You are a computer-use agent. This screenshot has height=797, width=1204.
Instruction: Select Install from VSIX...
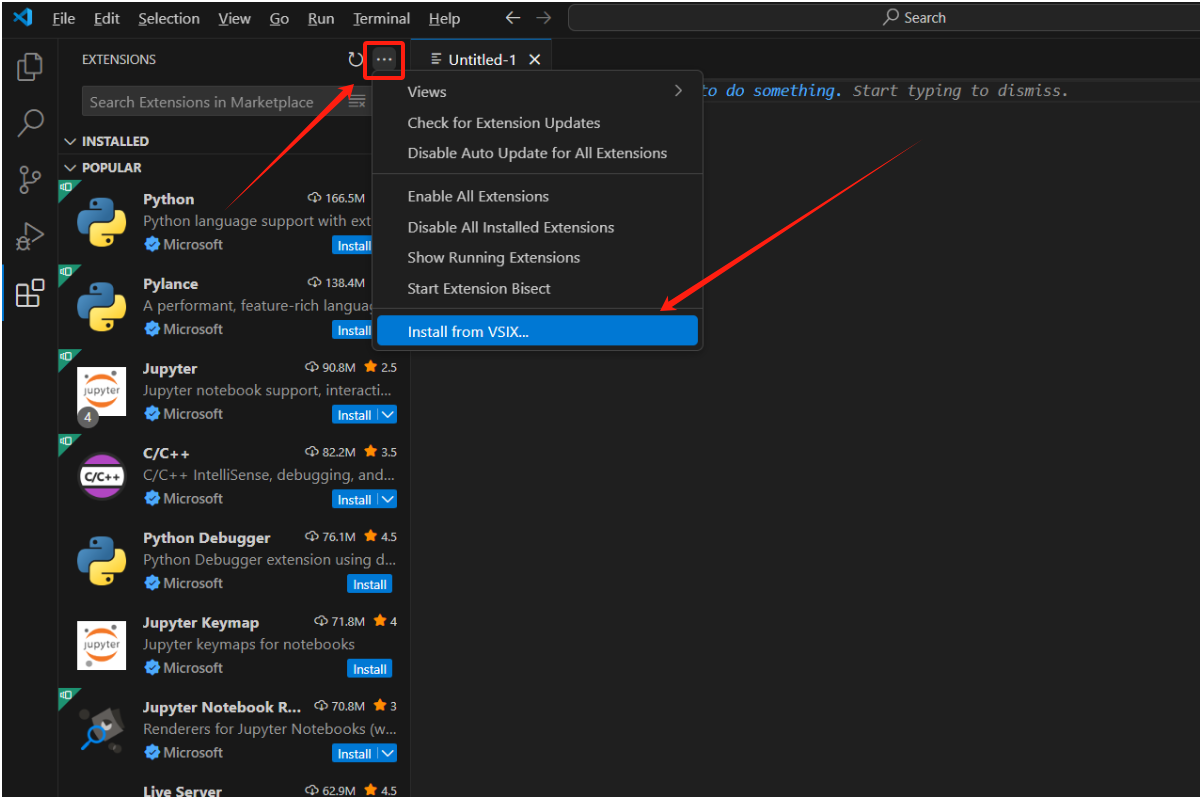(x=537, y=331)
